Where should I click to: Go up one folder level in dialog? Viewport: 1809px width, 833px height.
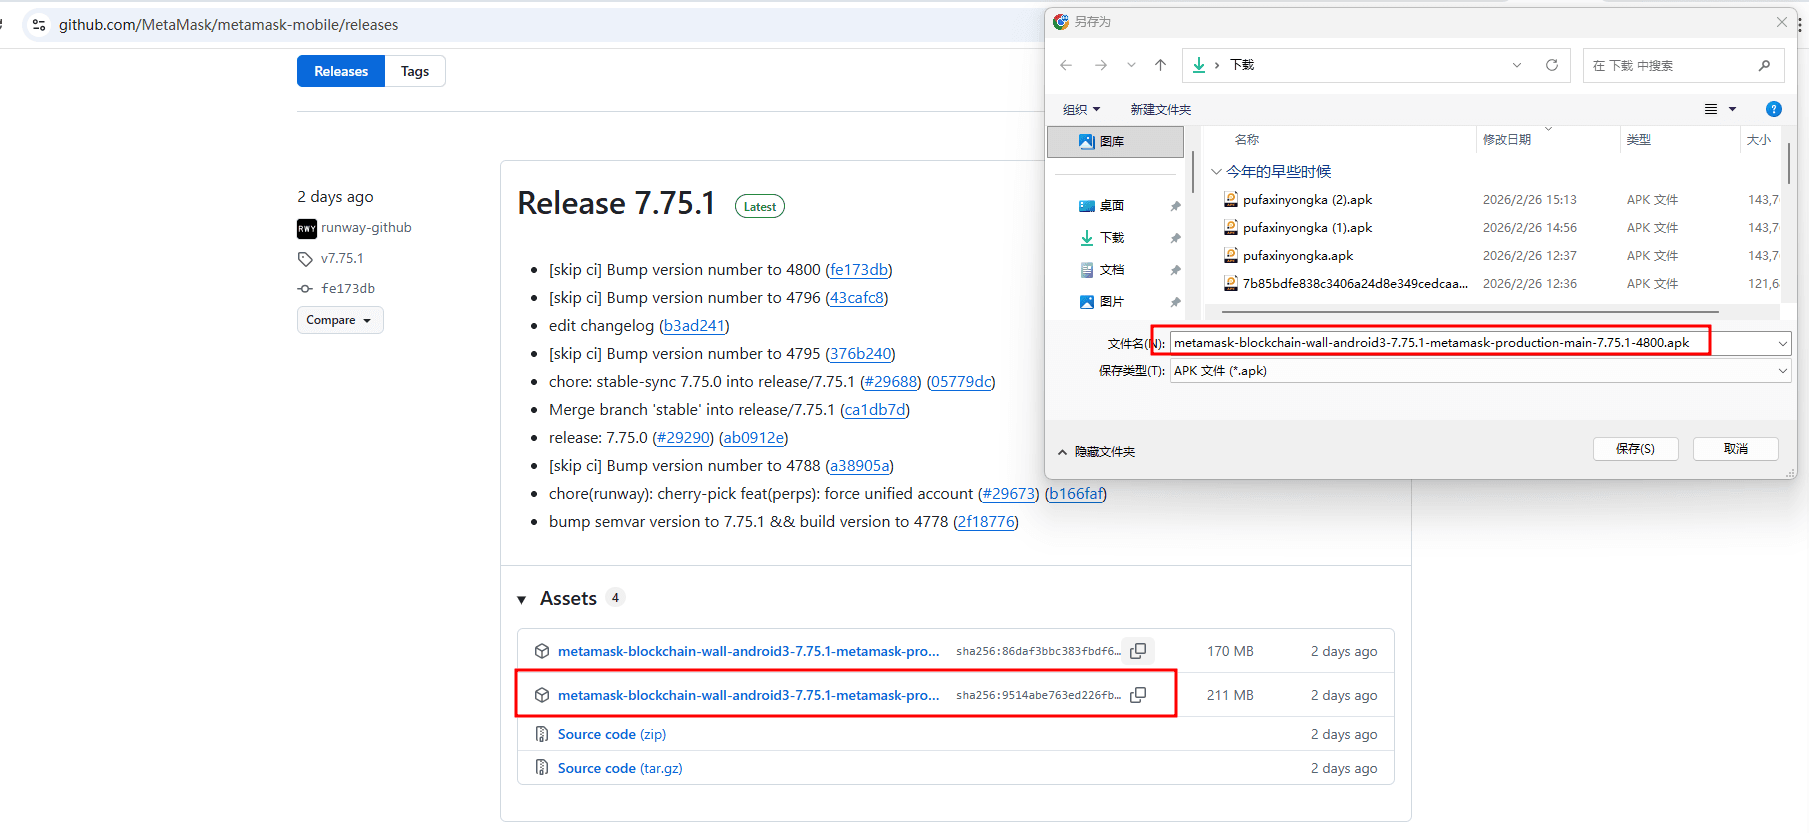point(1160,65)
